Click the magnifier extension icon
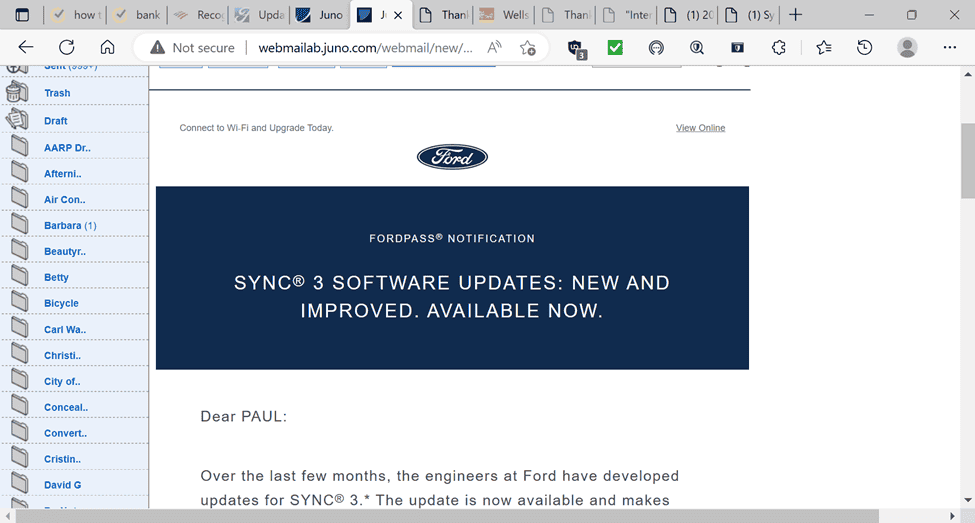 pos(697,47)
